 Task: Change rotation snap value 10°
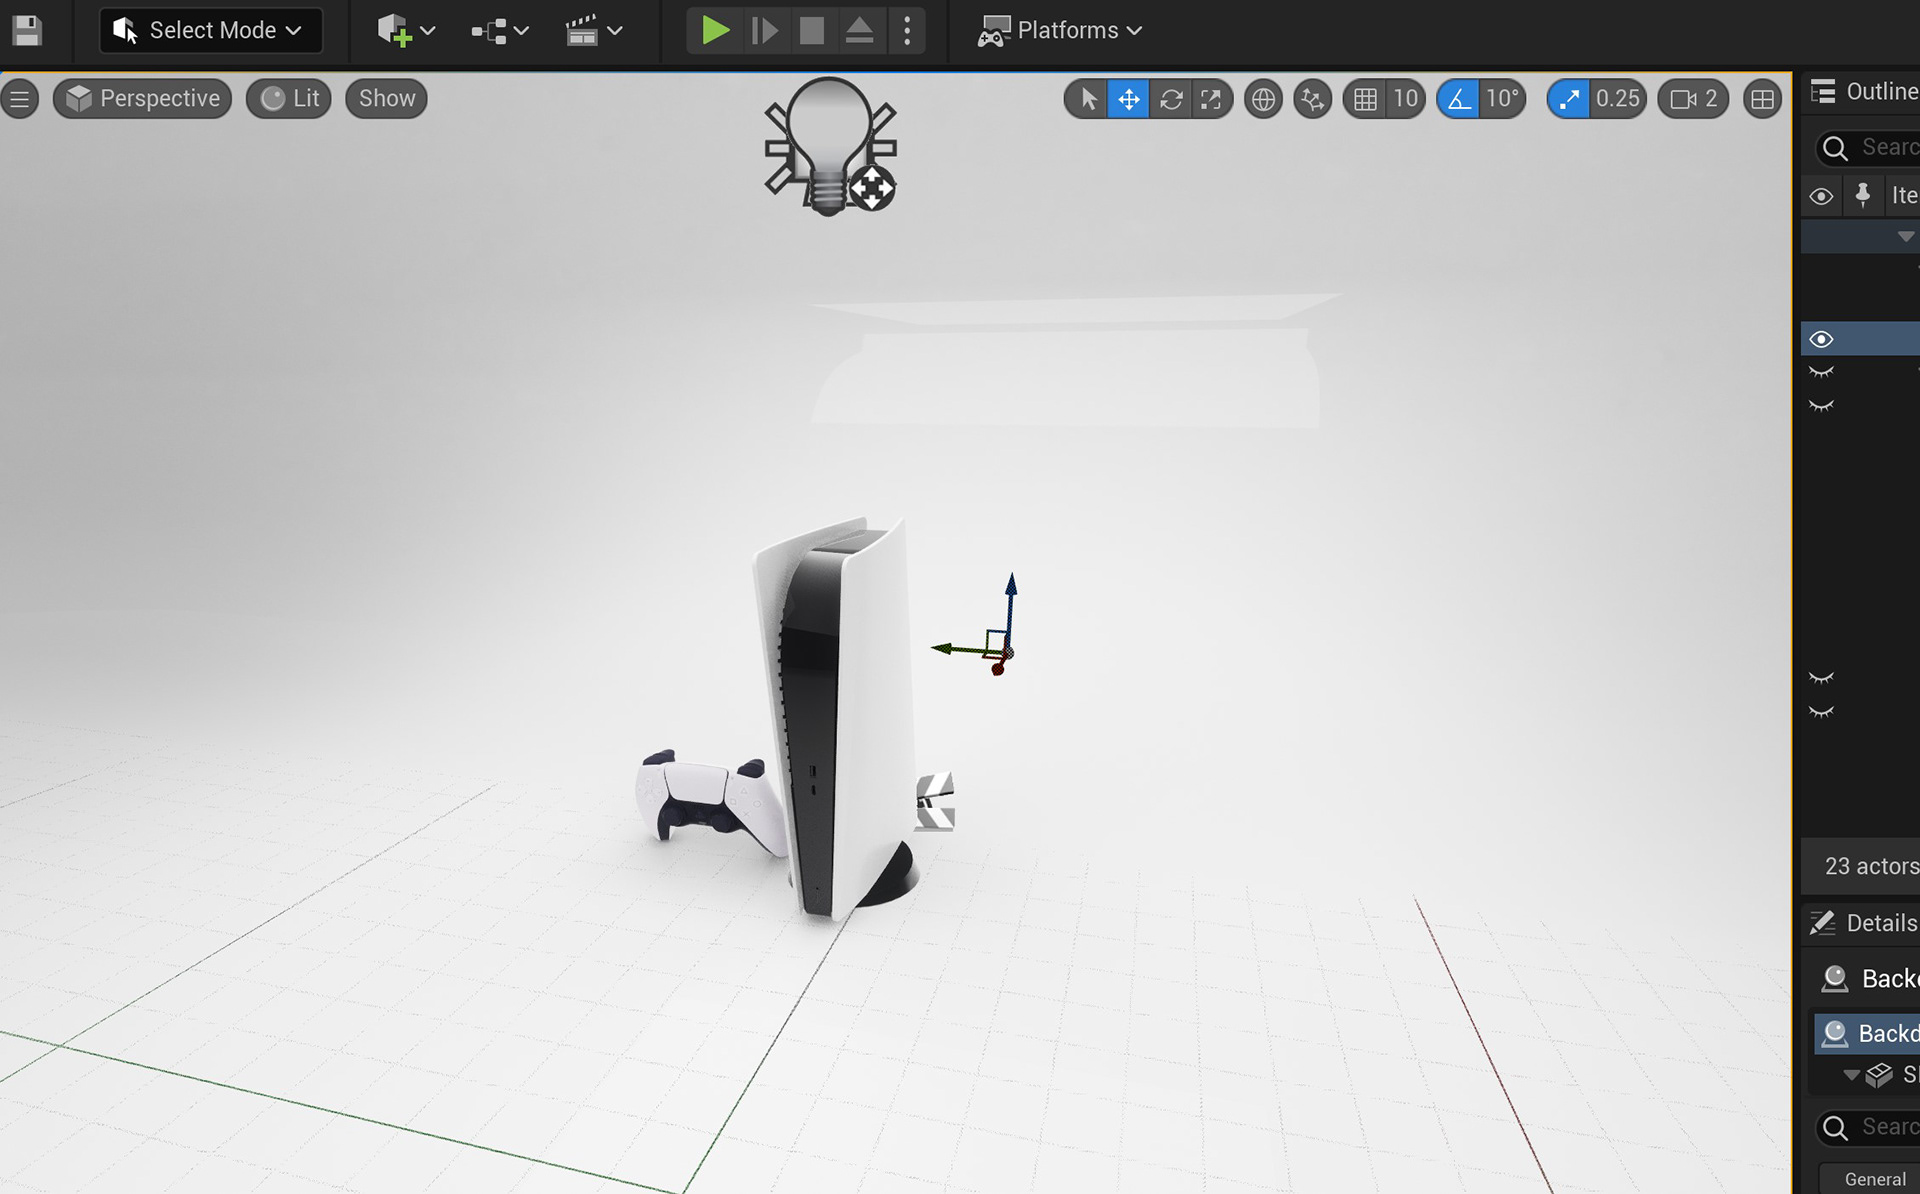(1502, 99)
